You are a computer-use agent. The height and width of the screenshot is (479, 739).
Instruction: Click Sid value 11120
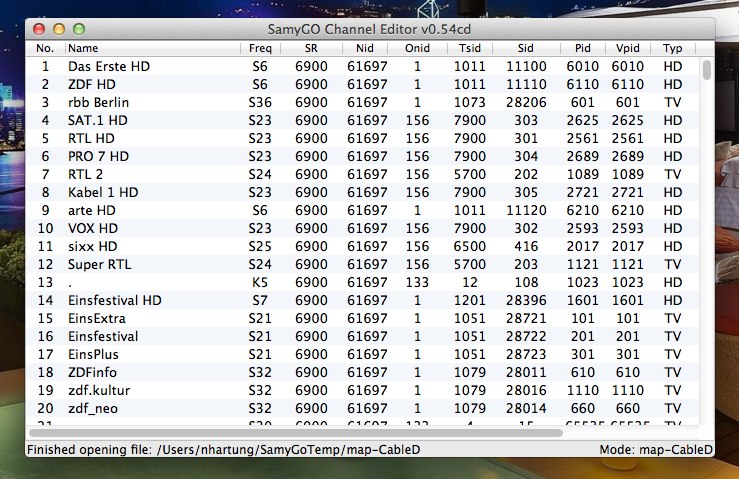click(x=526, y=210)
